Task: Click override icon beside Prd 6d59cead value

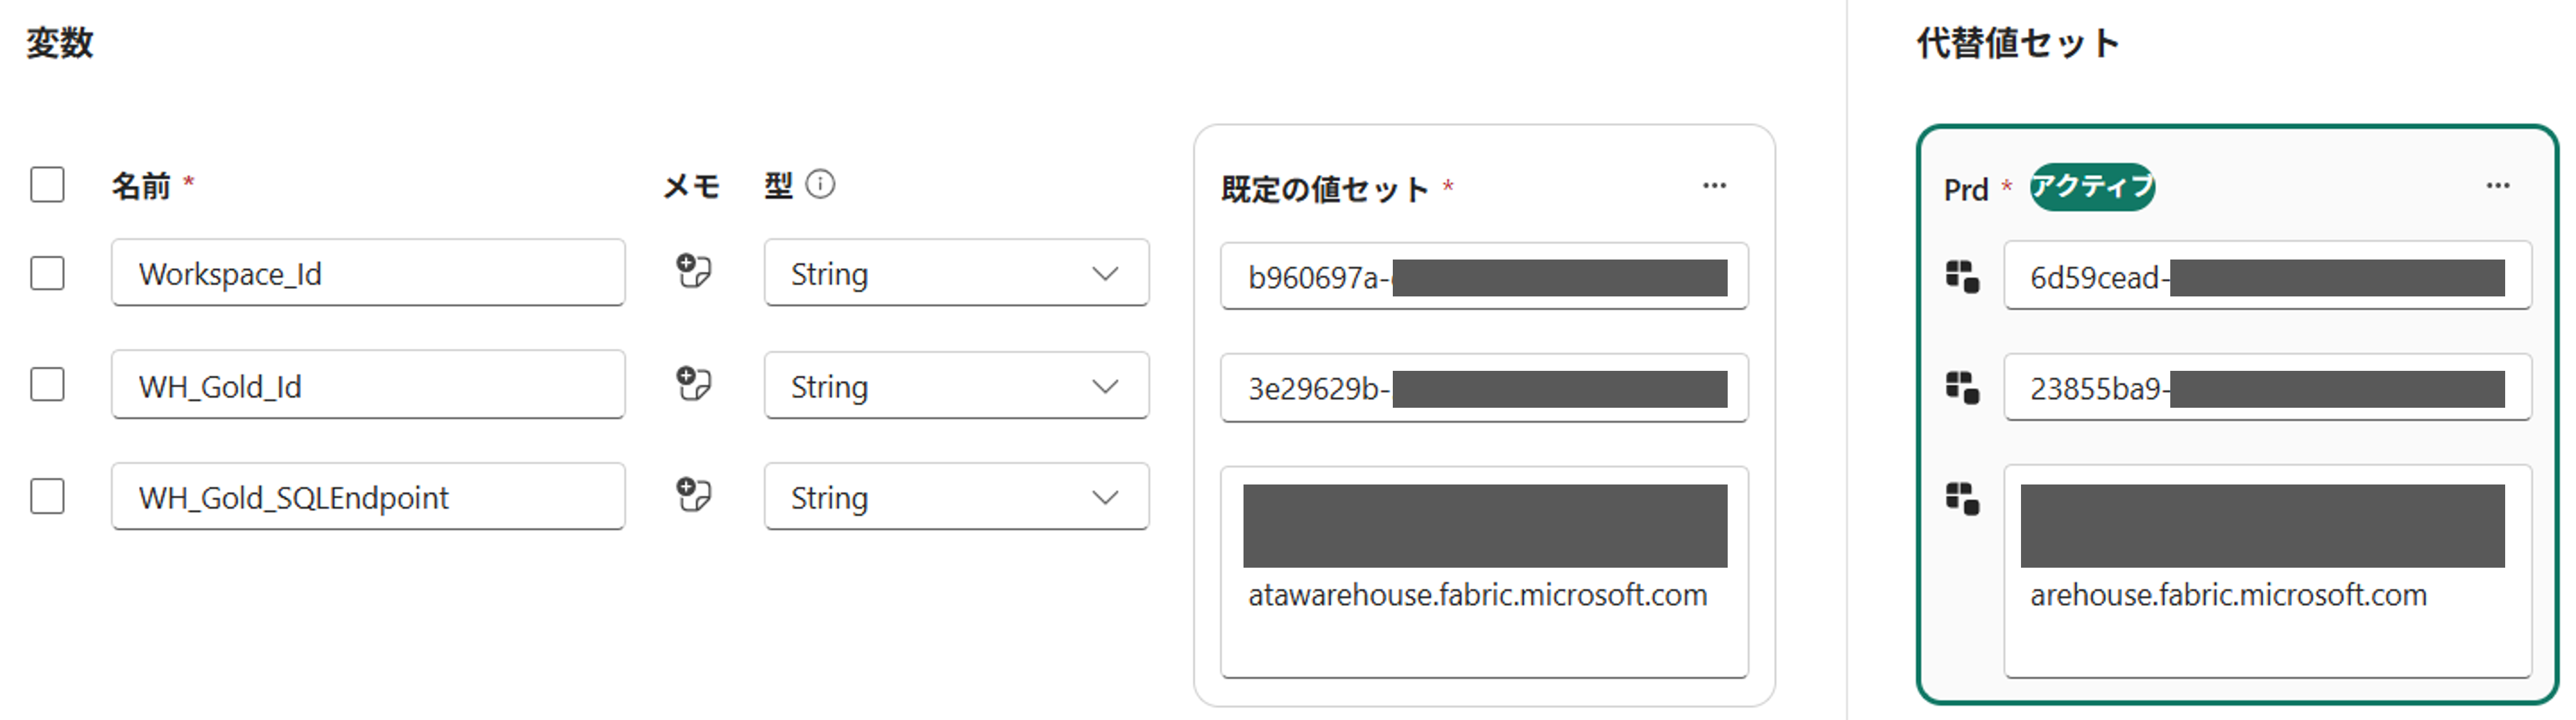Action: [x=1962, y=276]
